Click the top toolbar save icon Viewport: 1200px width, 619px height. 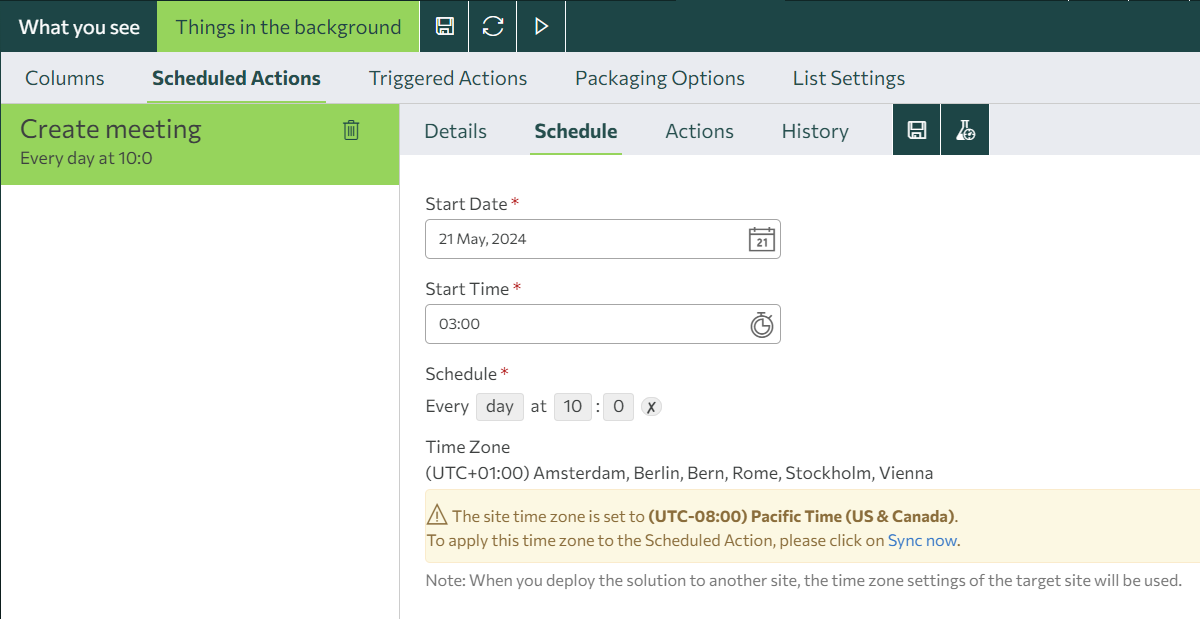445,26
